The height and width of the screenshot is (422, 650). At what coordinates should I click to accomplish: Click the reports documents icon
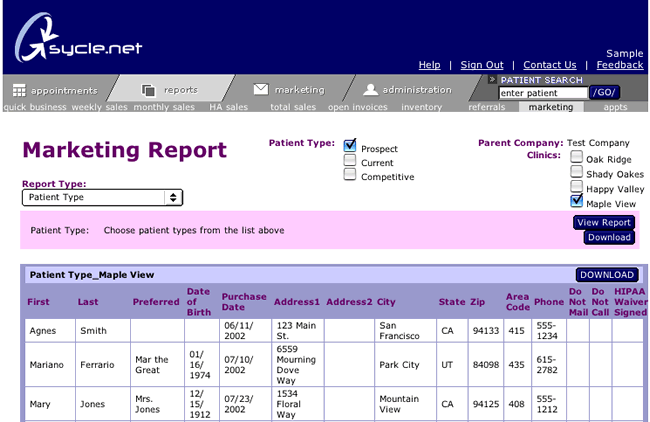pyautogui.click(x=148, y=90)
